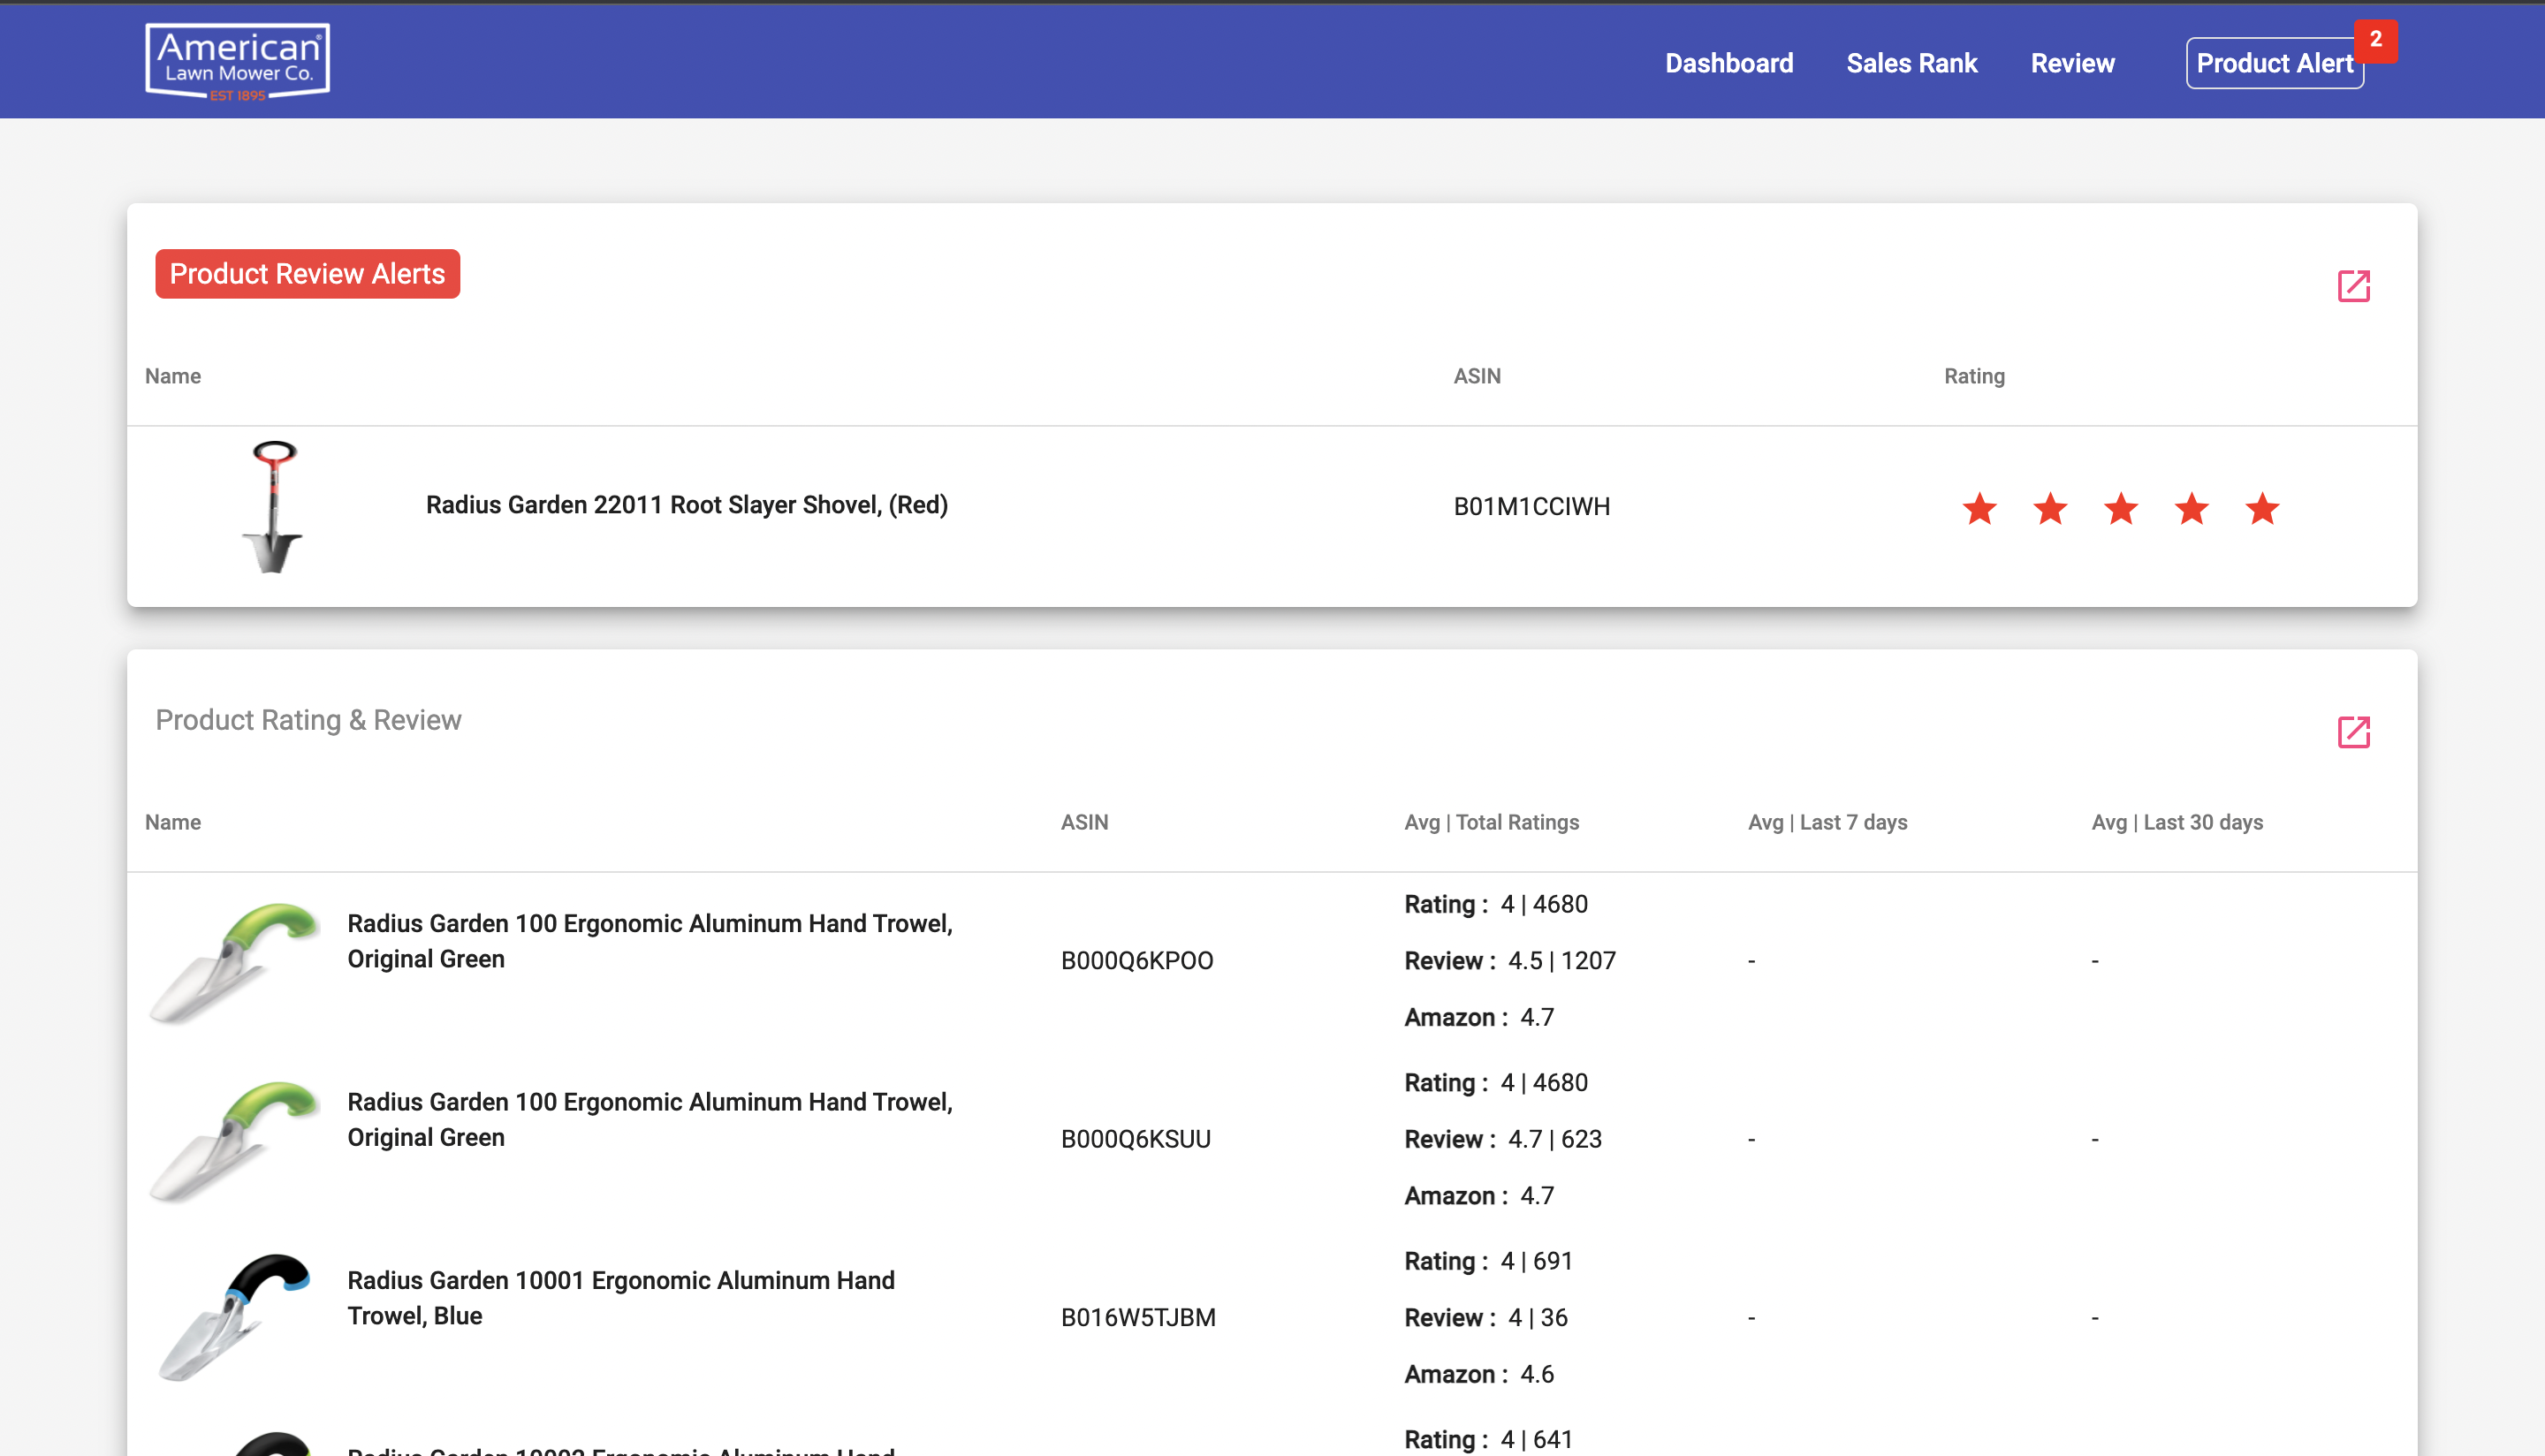Click ASIN B01M1CCIWH
The image size is (2545, 1456).
1532,507
